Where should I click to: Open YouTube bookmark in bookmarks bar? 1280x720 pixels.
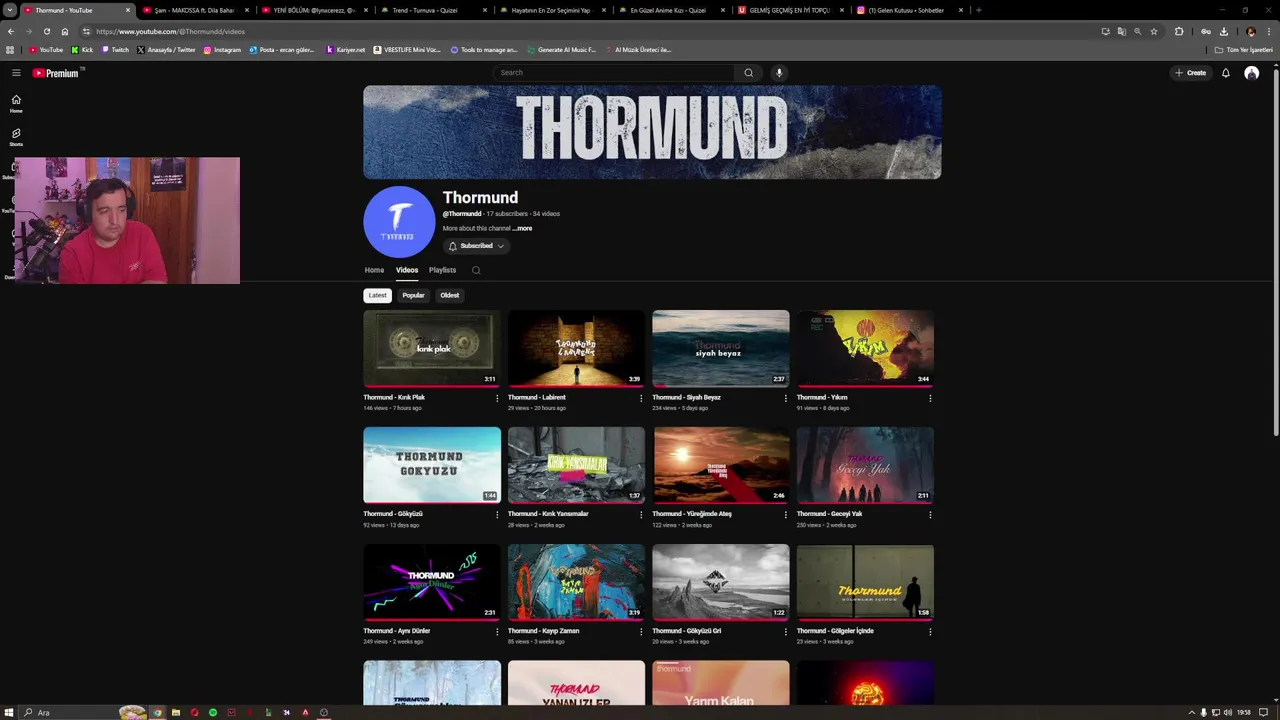point(46,49)
